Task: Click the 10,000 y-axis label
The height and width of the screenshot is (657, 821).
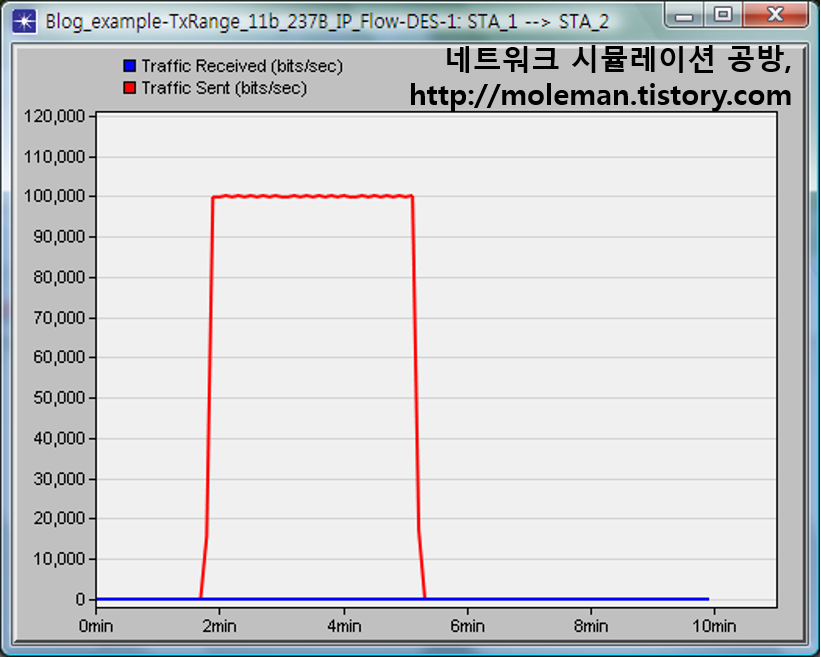Action: [x=59, y=559]
